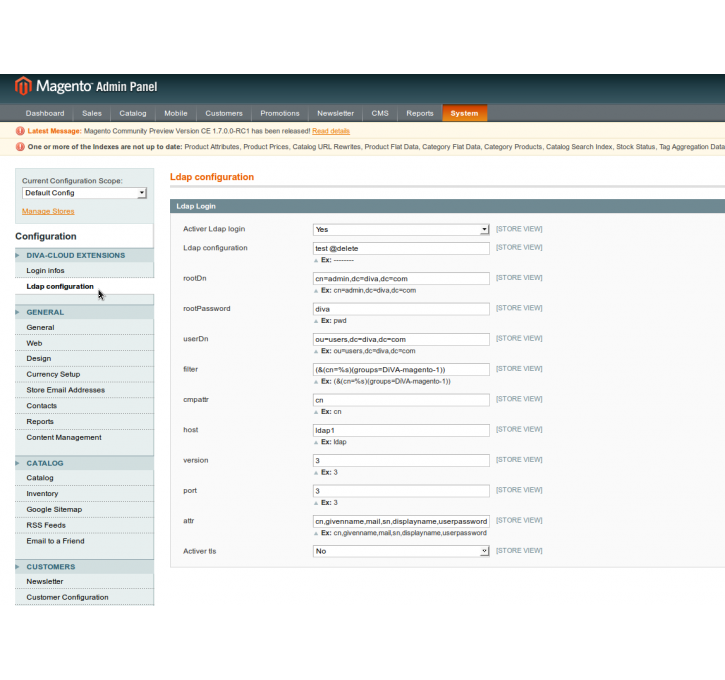725x680 pixels.
Task: Open the Dashboard menu
Action: tap(45, 113)
